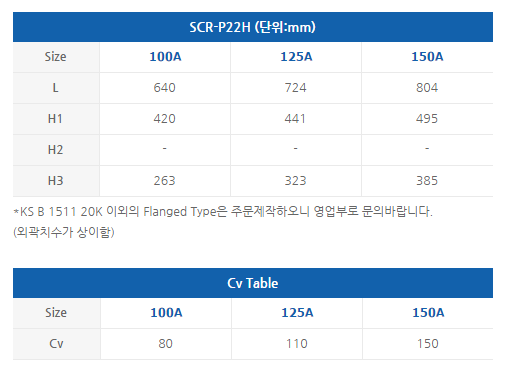
Task: Click the H3 value 323 cell
Action: coord(296,181)
